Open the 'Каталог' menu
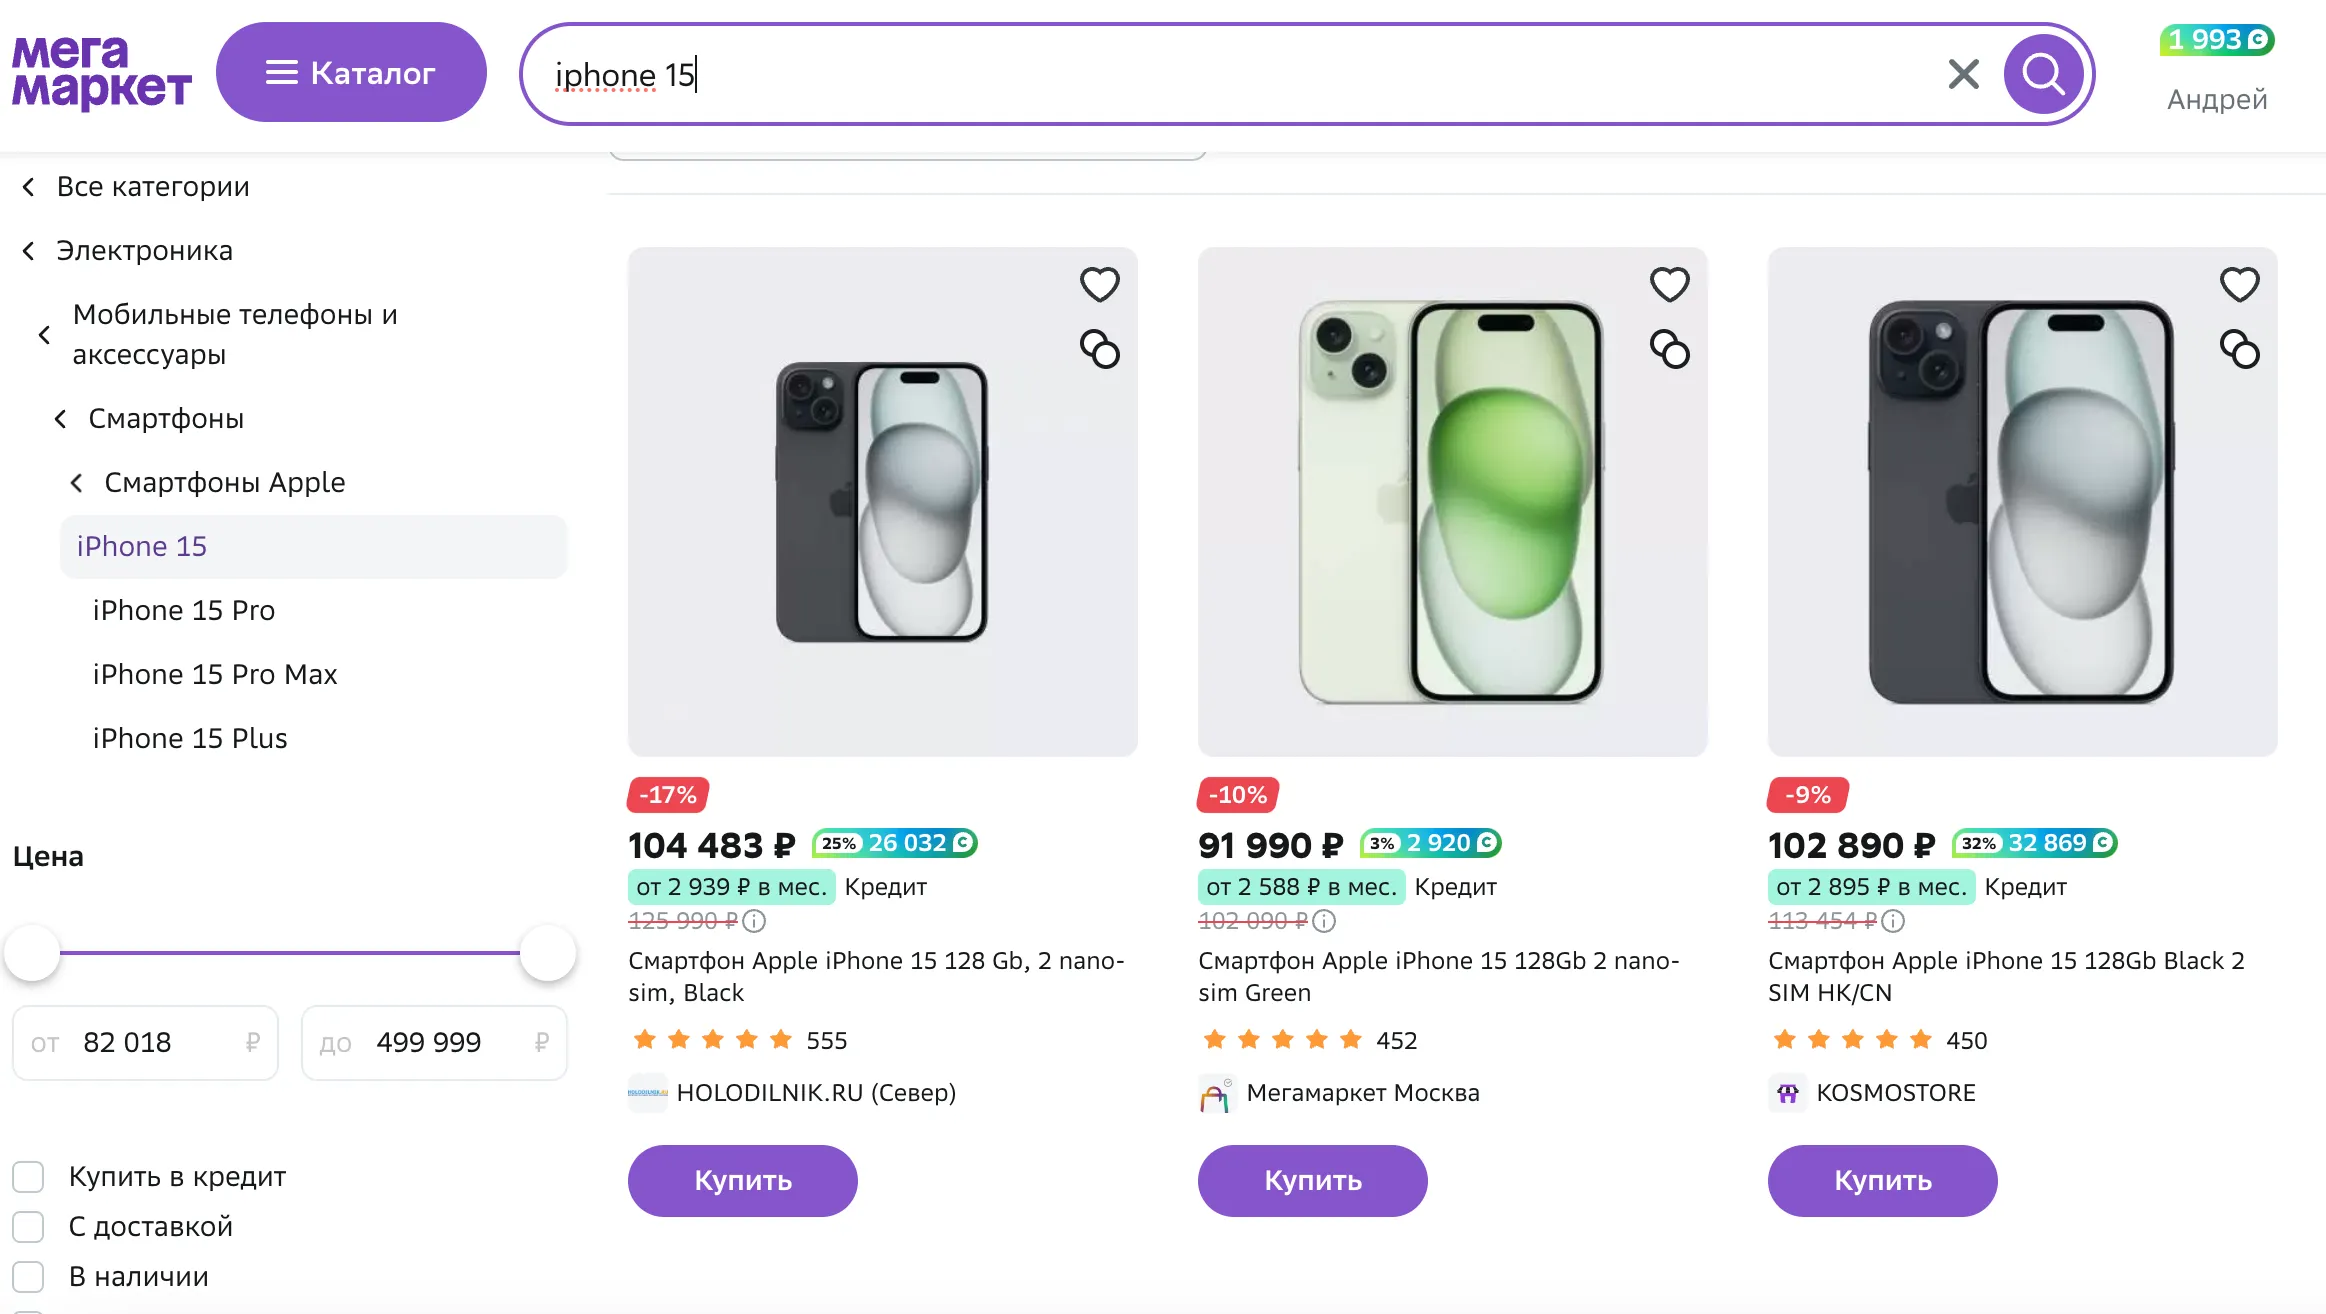 [351, 73]
